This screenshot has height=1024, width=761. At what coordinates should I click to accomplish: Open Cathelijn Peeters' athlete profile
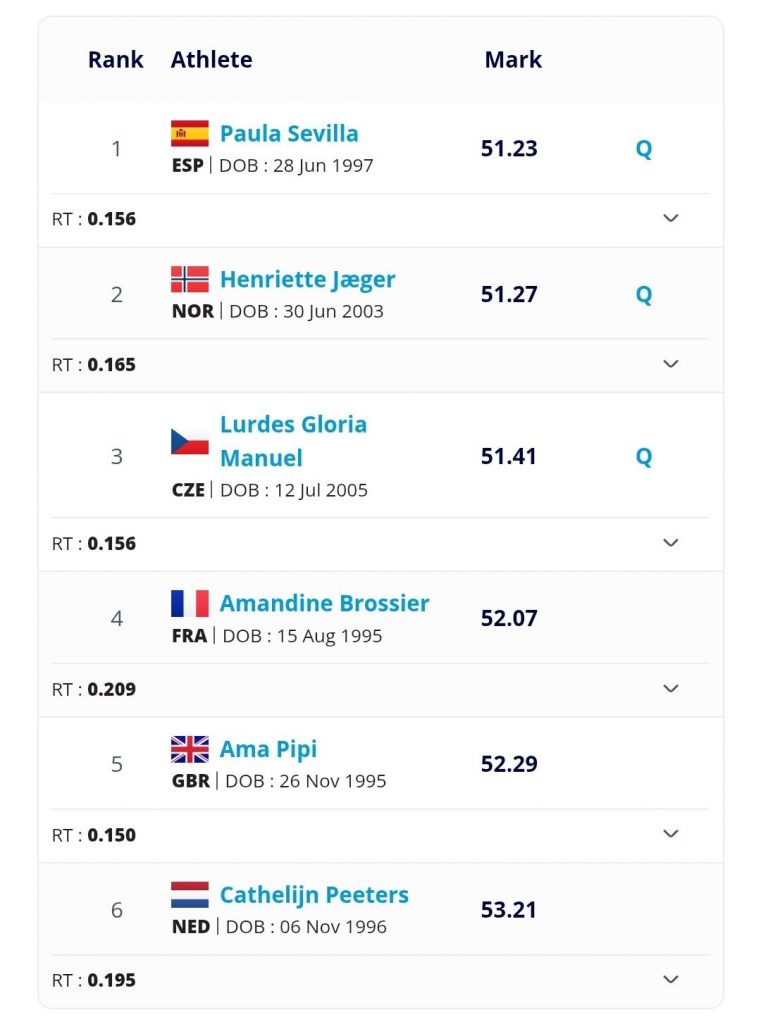pyautogui.click(x=314, y=895)
